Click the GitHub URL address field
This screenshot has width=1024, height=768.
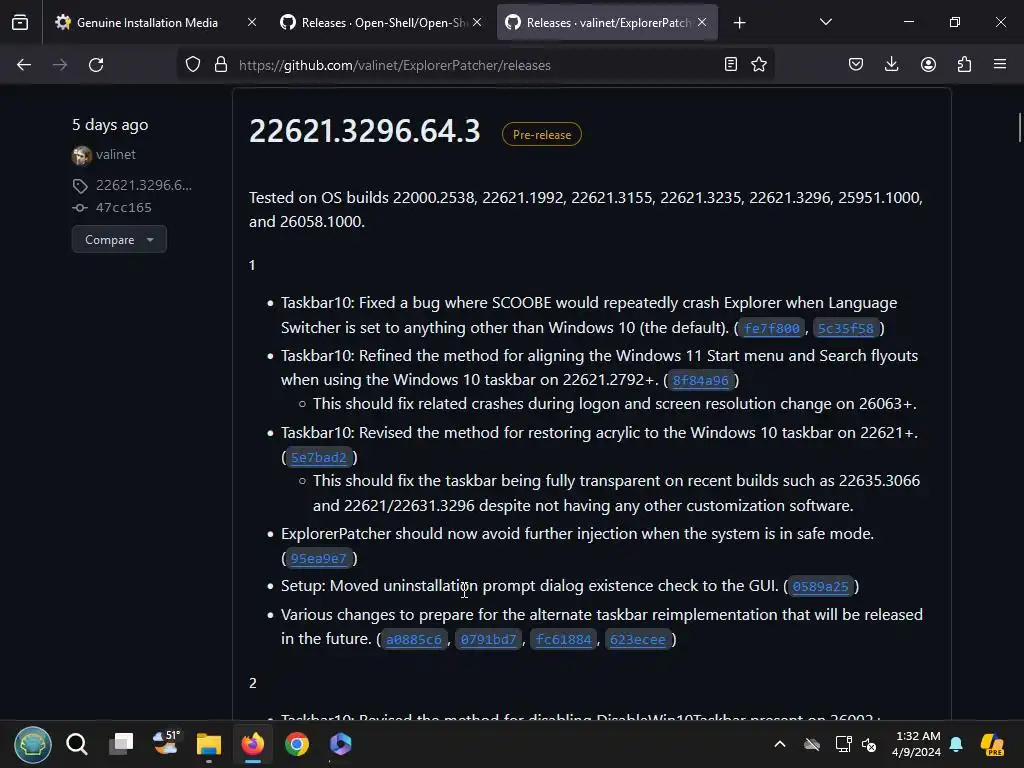pos(475,65)
